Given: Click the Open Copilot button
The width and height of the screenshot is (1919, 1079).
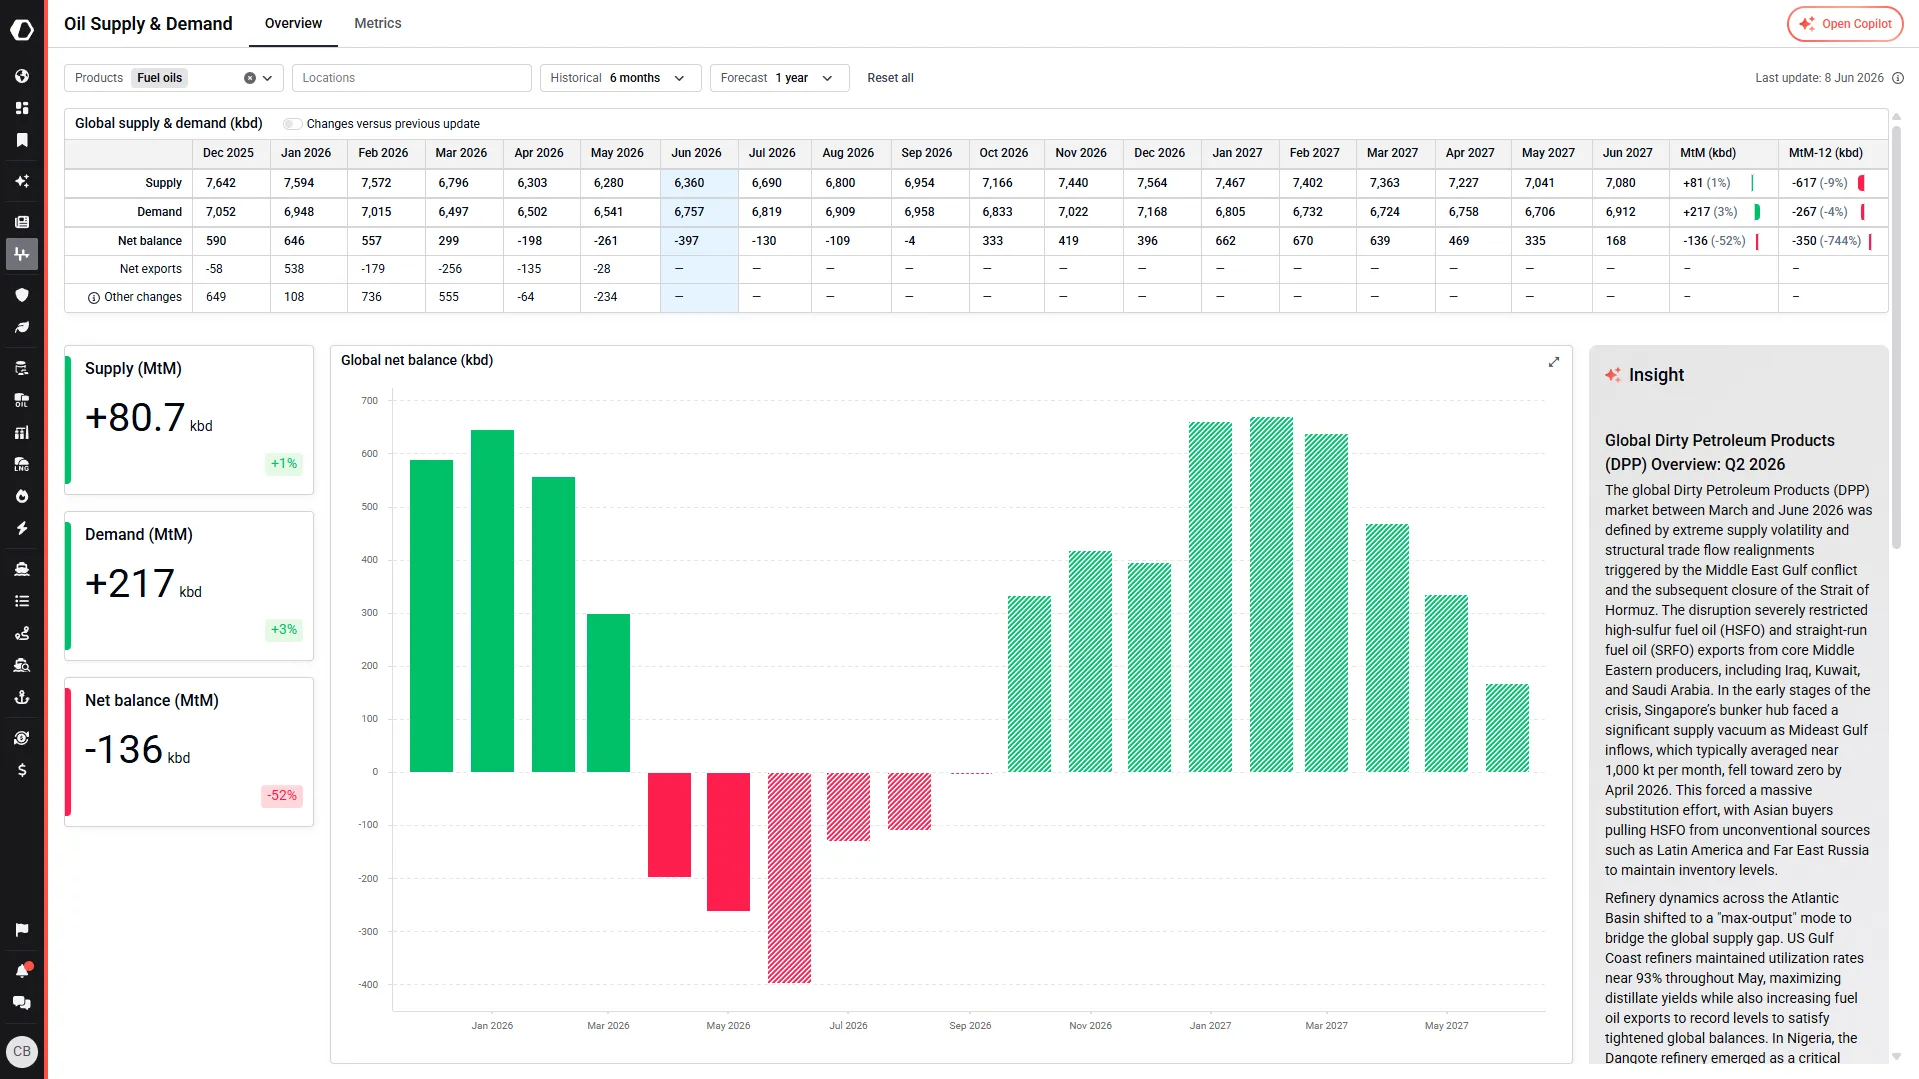Looking at the screenshot, I should (1844, 24).
